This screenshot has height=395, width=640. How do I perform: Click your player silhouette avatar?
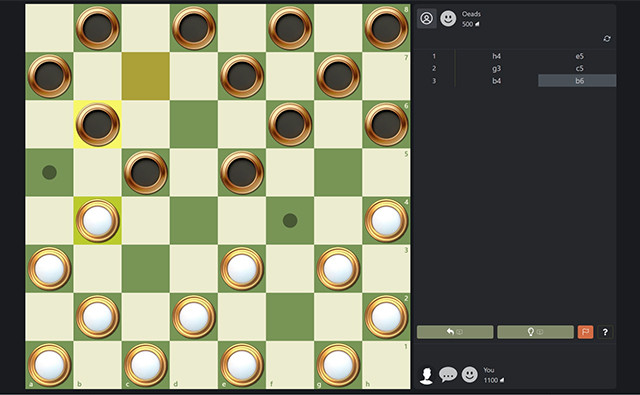(427, 375)
